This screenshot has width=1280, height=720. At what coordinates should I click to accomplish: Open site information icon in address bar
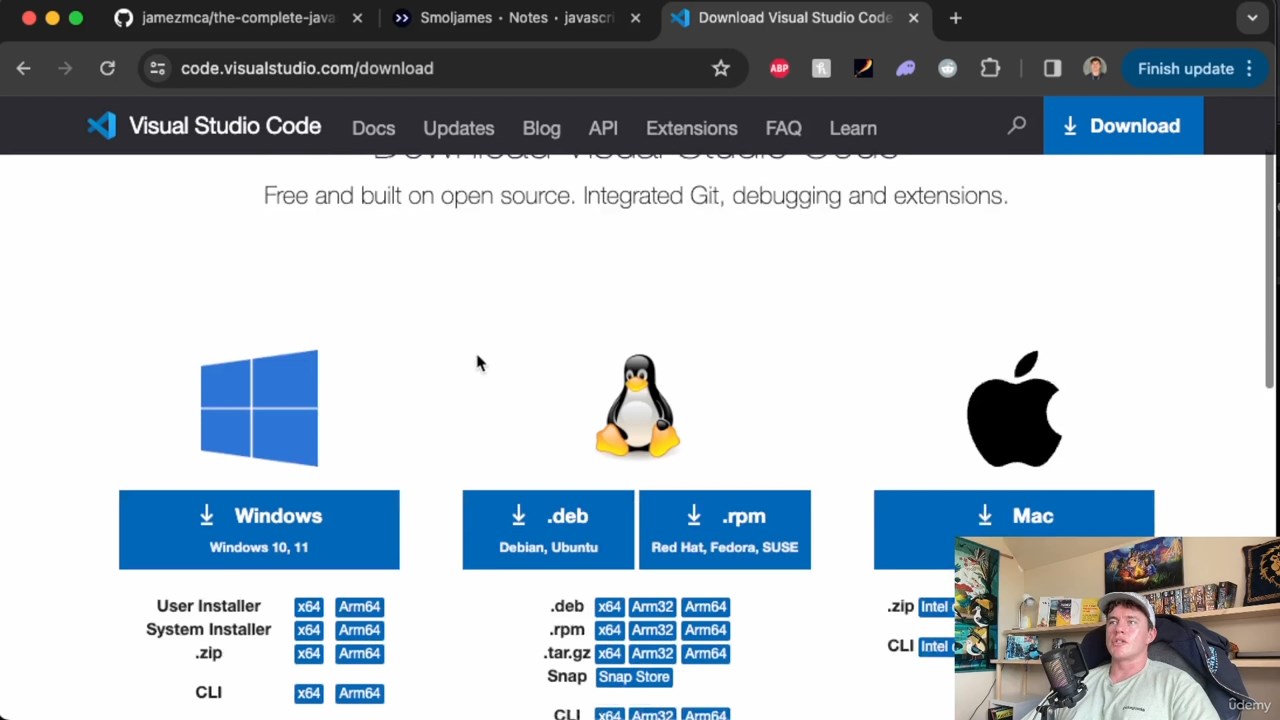click(157, 68)
